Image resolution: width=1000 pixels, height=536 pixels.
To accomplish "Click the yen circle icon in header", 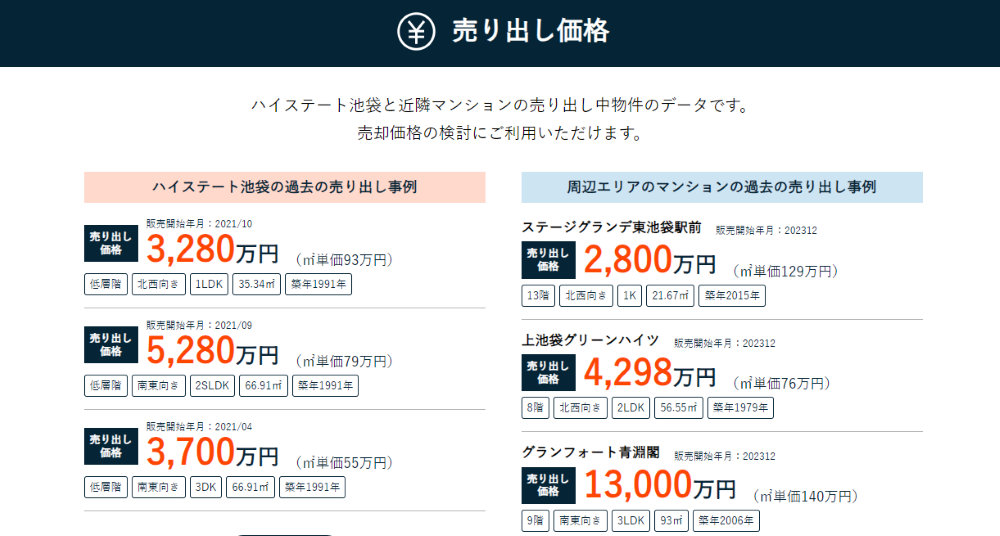I will (x=416, y=31).
